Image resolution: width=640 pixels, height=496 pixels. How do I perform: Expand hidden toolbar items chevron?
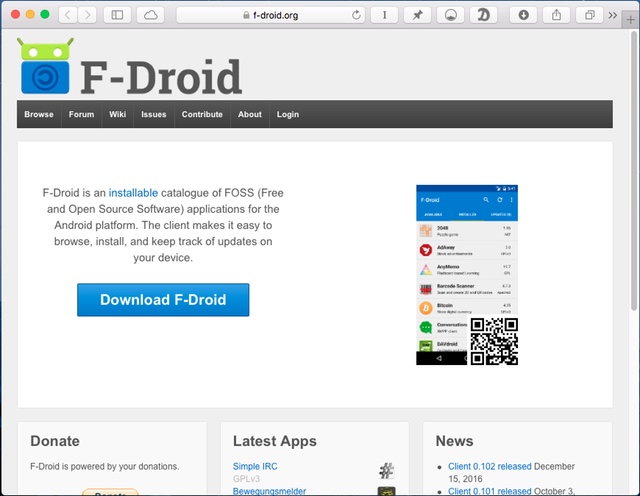pyautogui.click(x=613, y=16)
